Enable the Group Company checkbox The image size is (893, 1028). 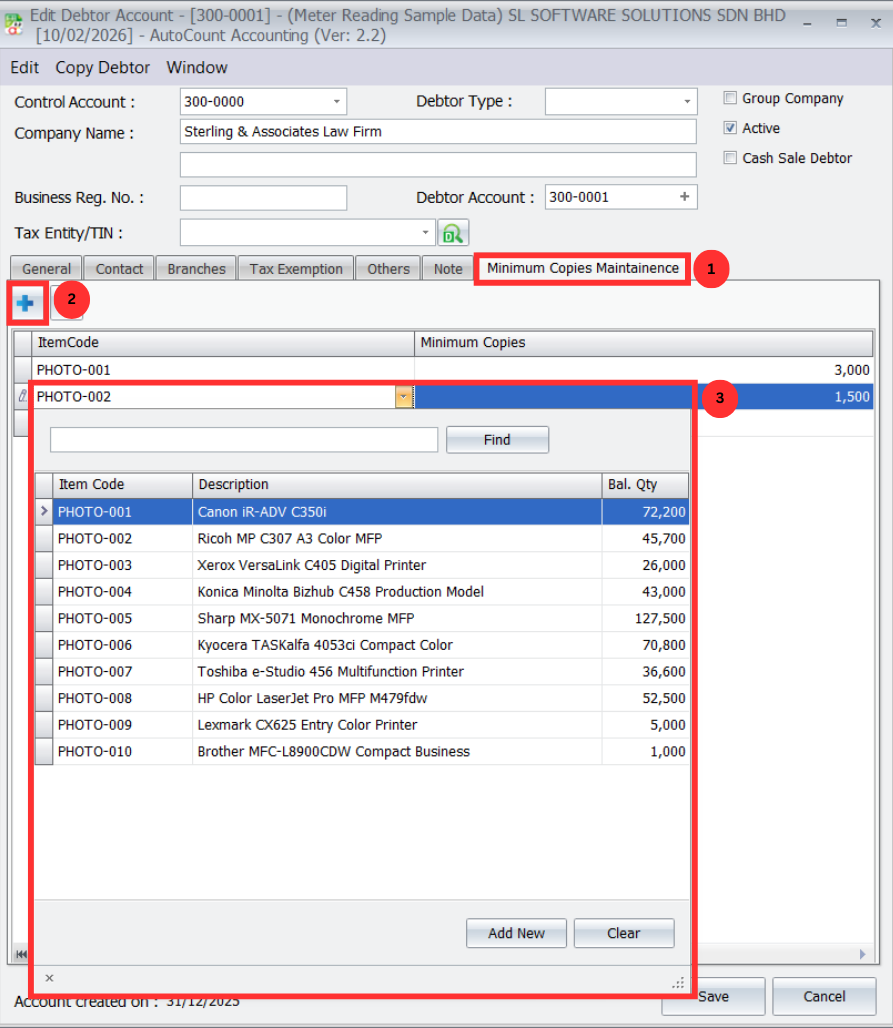[x=731, y=98]
